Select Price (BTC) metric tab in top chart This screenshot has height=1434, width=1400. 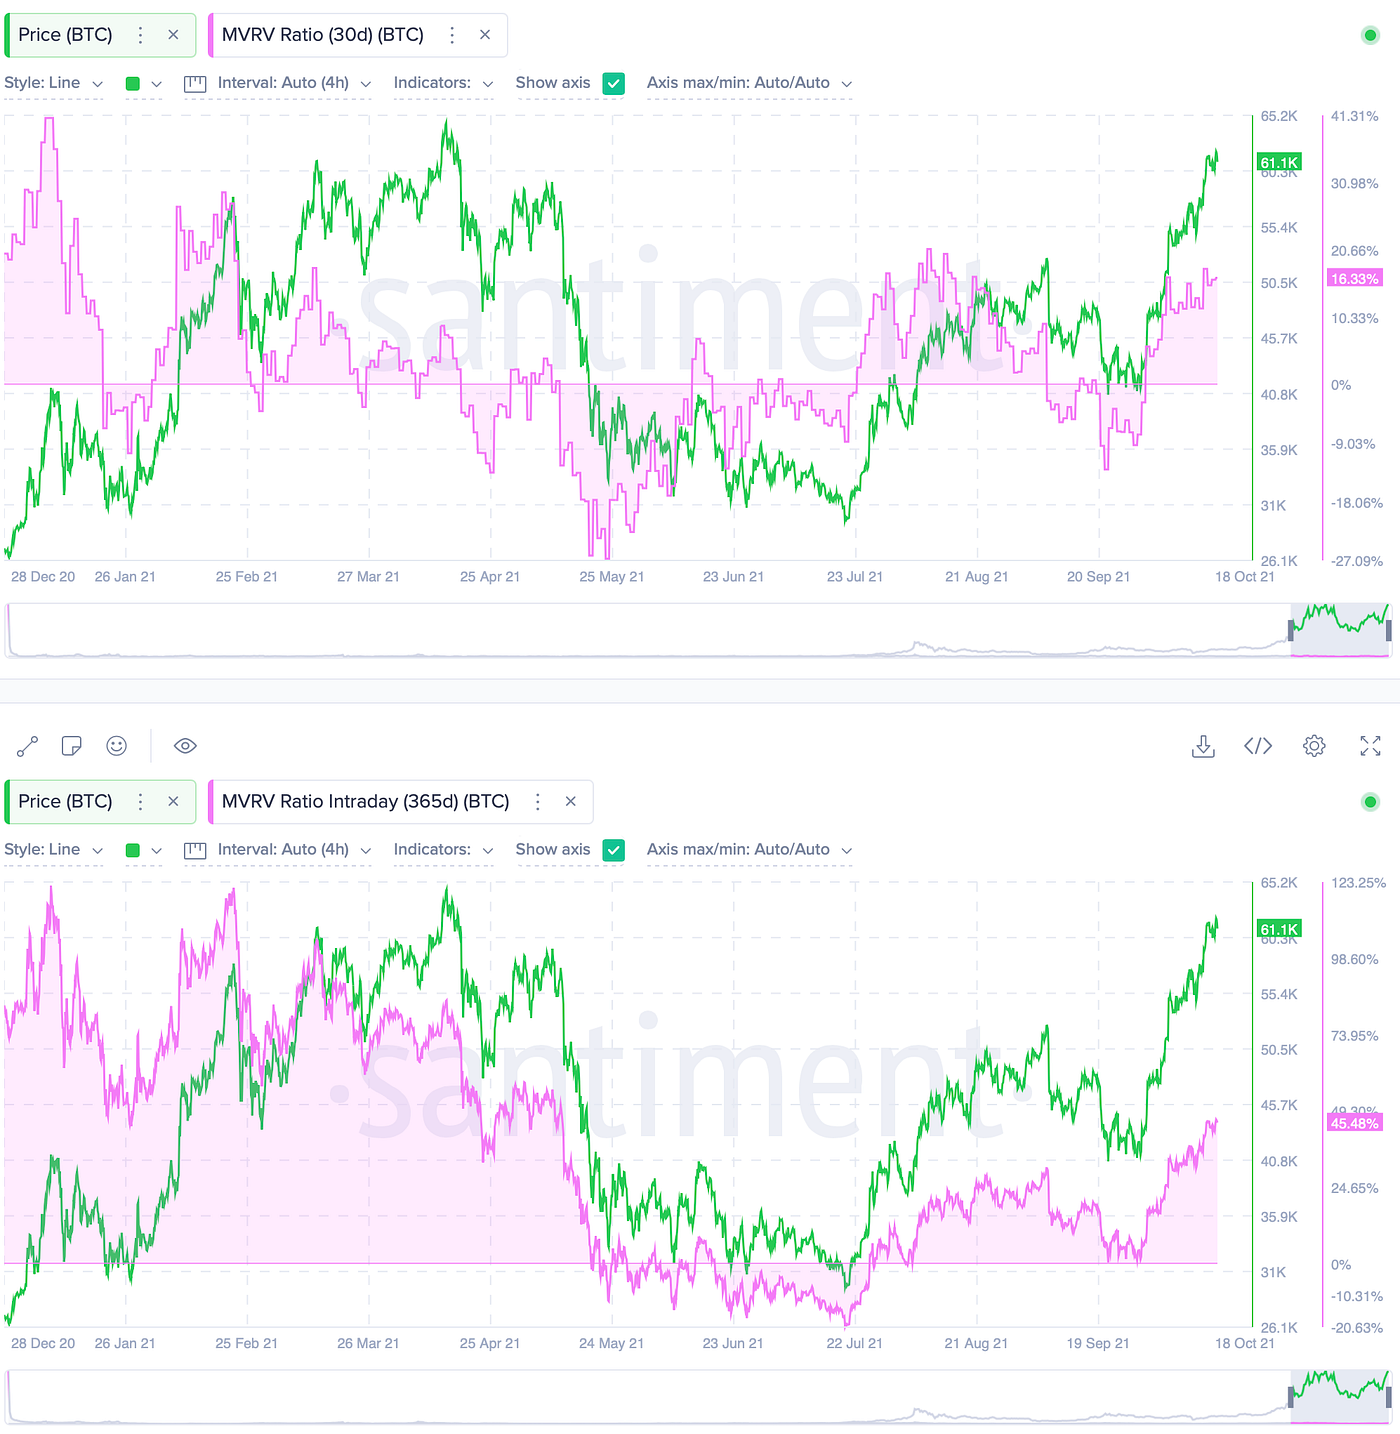pos(65,35)
